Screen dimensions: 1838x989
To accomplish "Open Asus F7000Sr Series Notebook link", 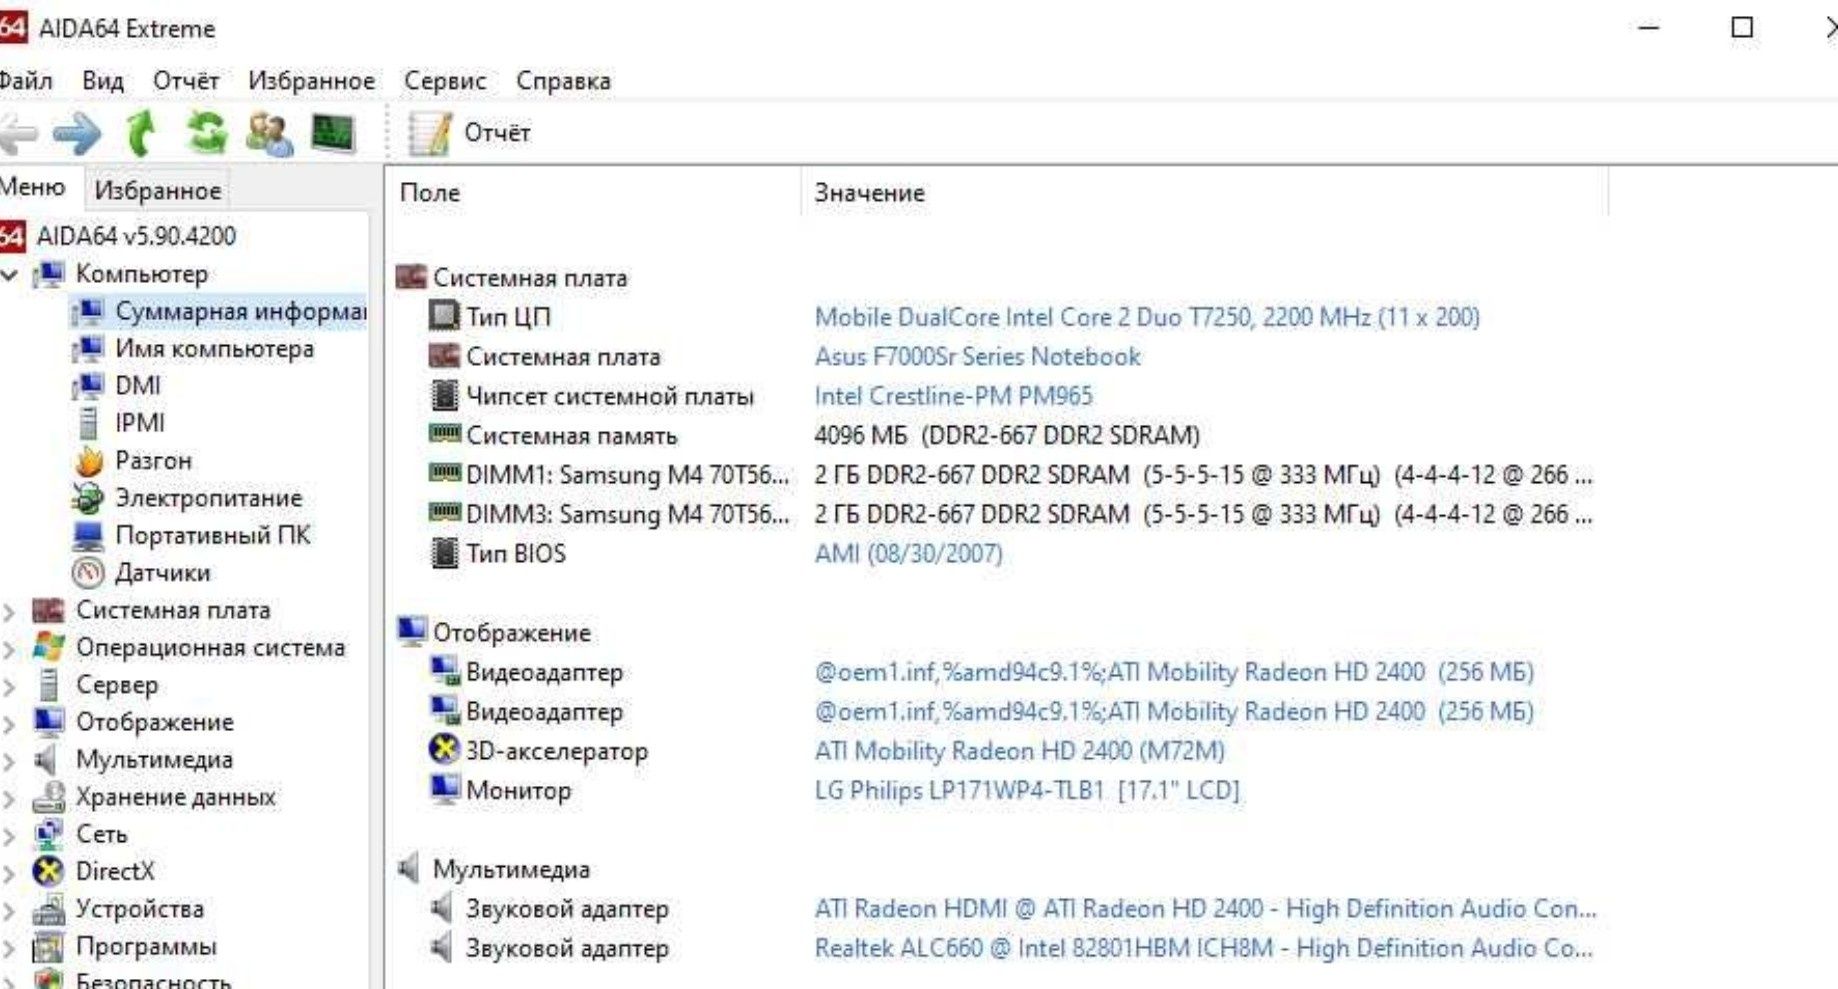I will [977, 357].
